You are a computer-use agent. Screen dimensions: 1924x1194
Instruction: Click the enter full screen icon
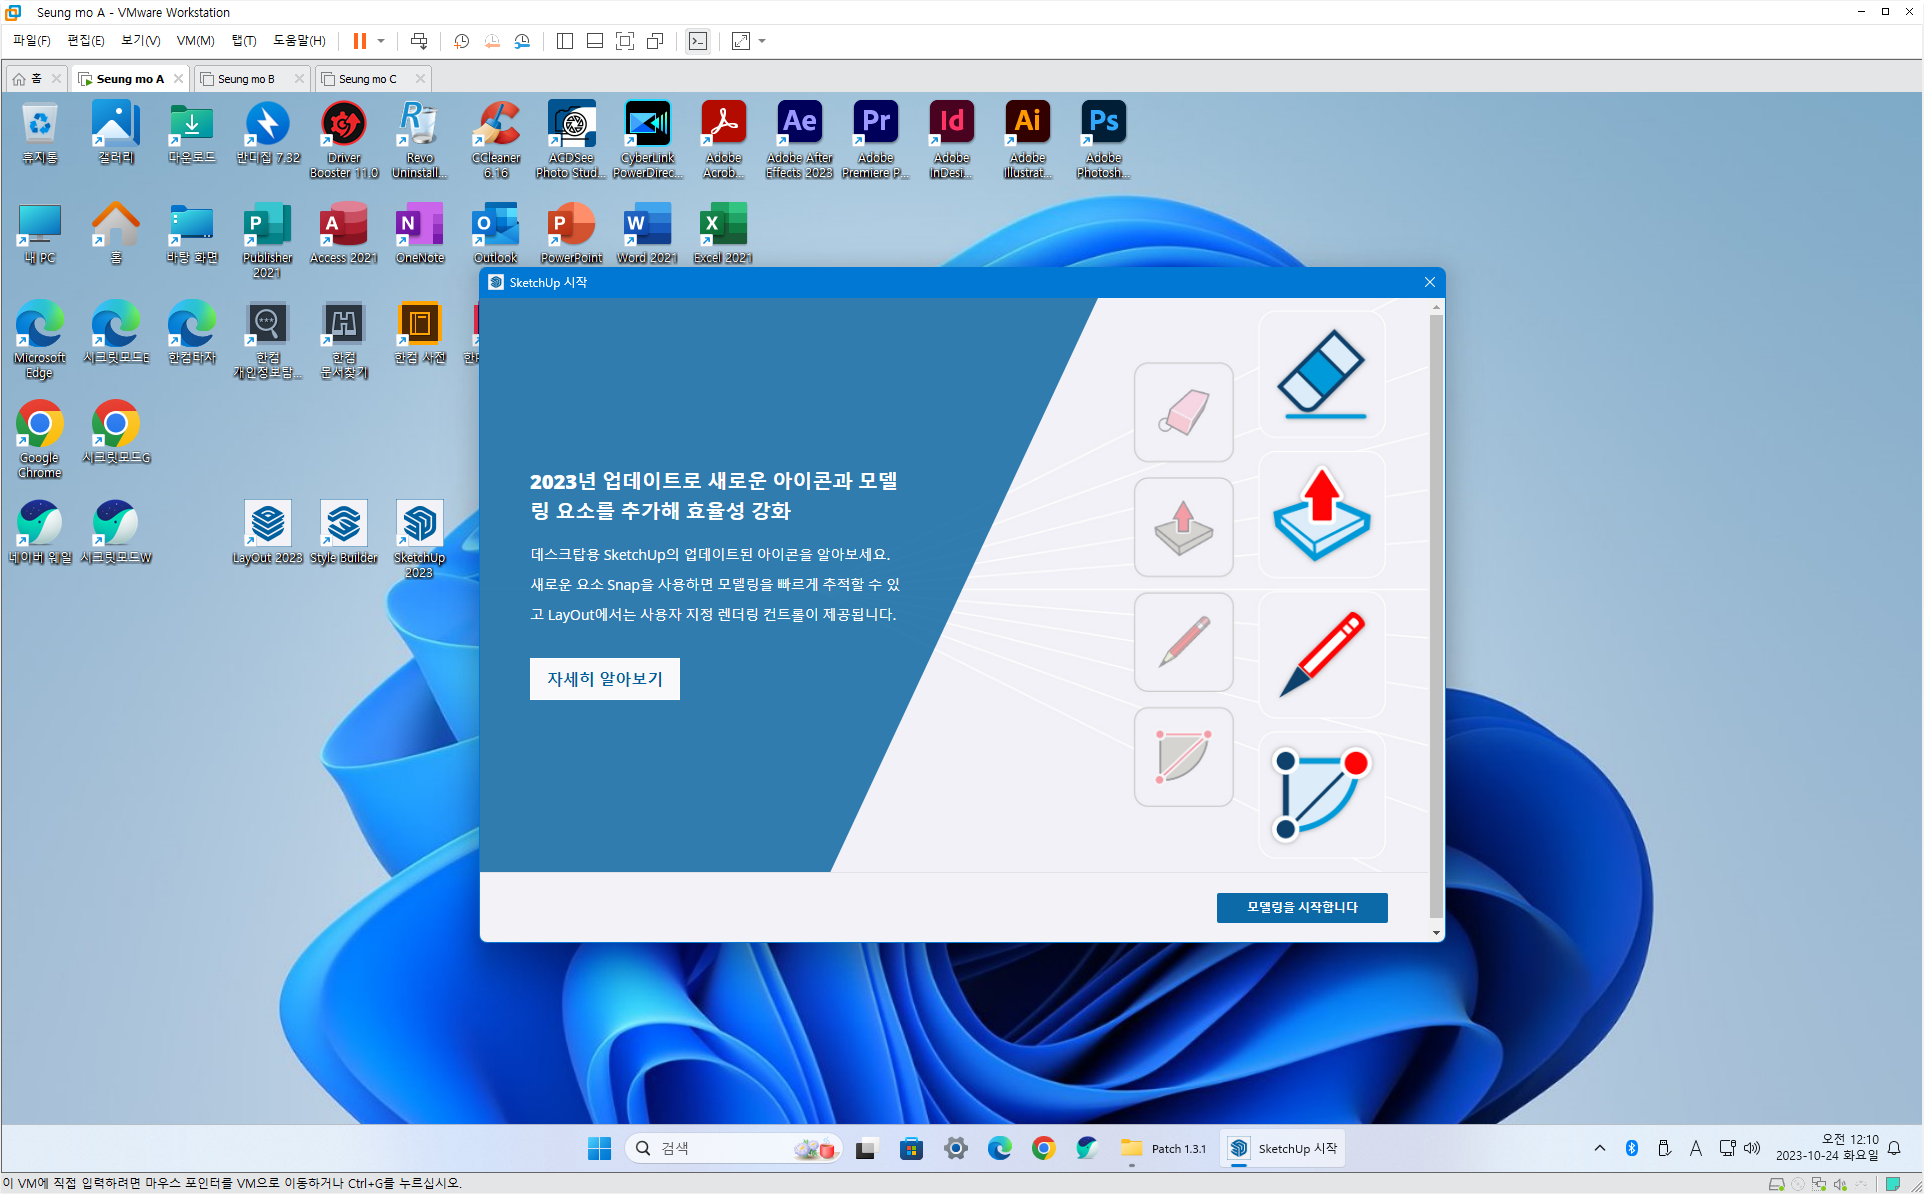625,41
